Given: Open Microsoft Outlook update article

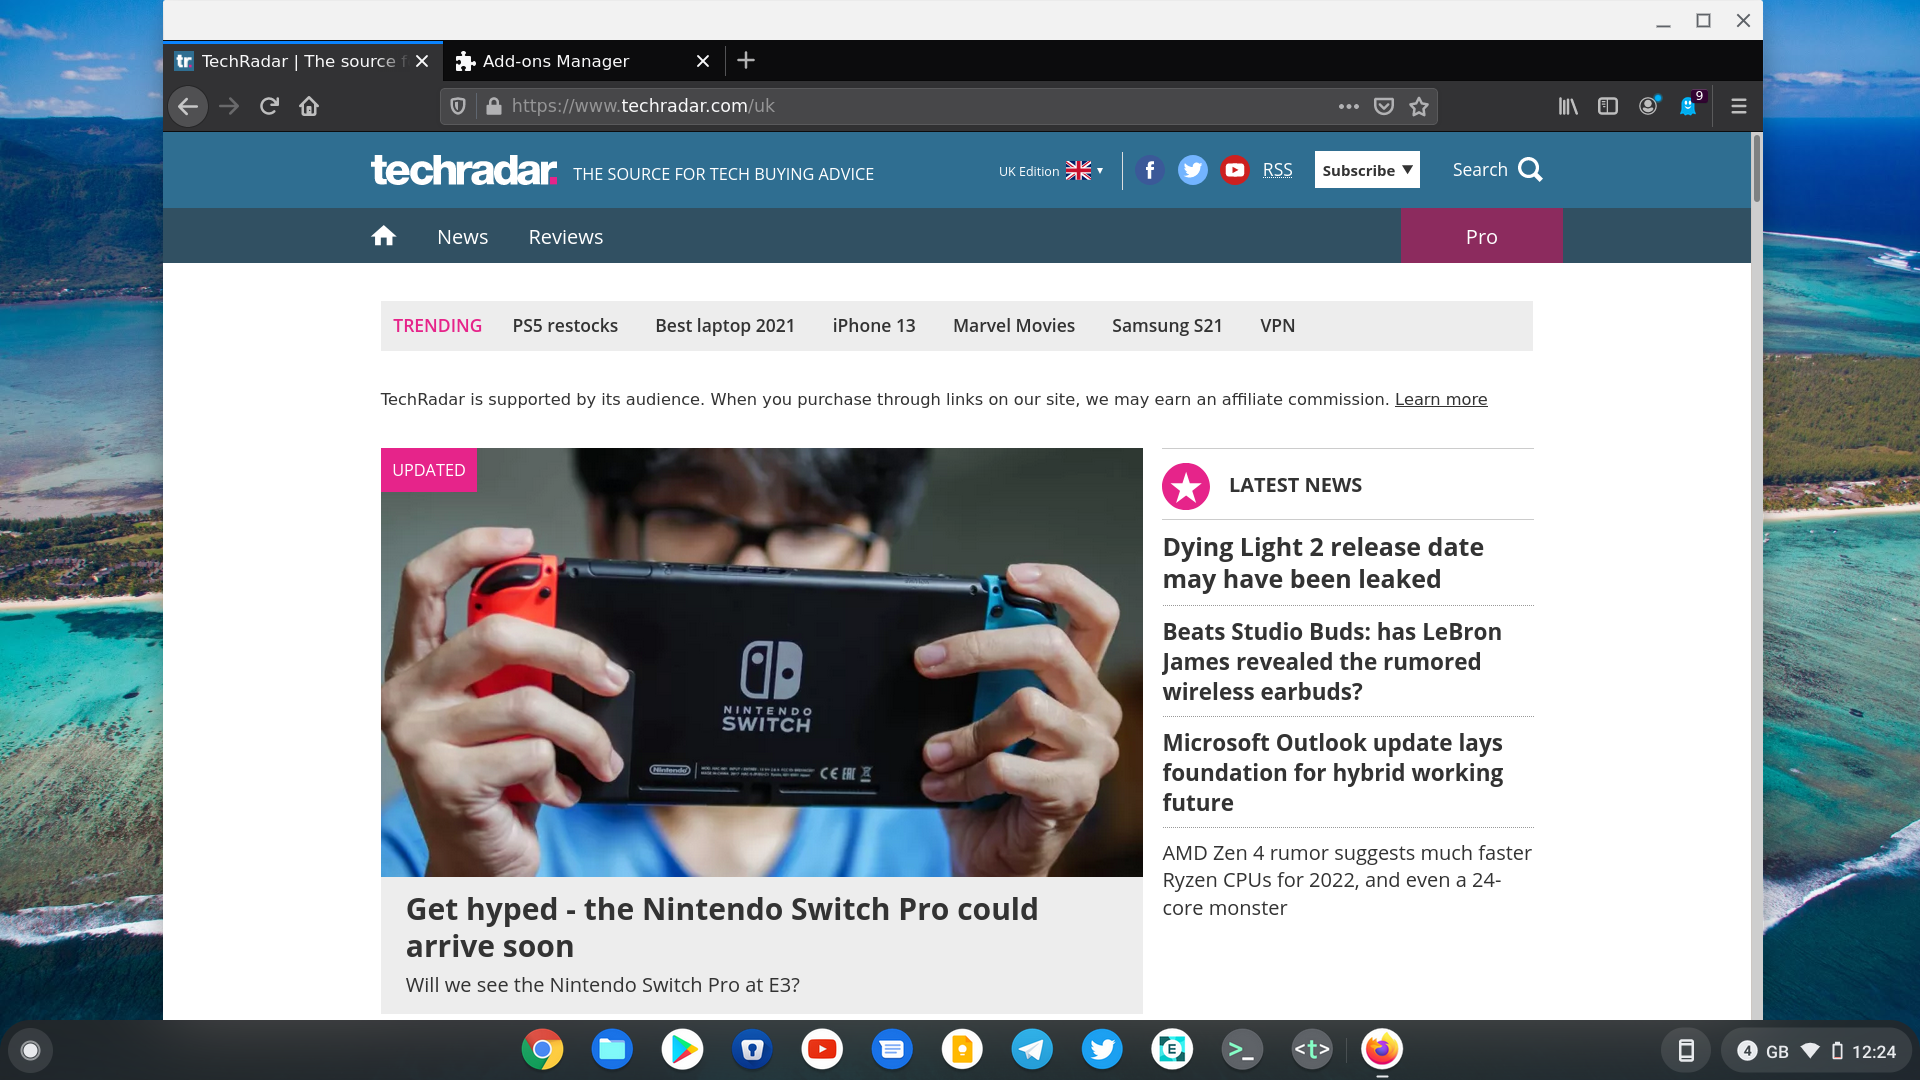Looking at the screenshot, I should pyautogui.click(x=1333, y=773).
